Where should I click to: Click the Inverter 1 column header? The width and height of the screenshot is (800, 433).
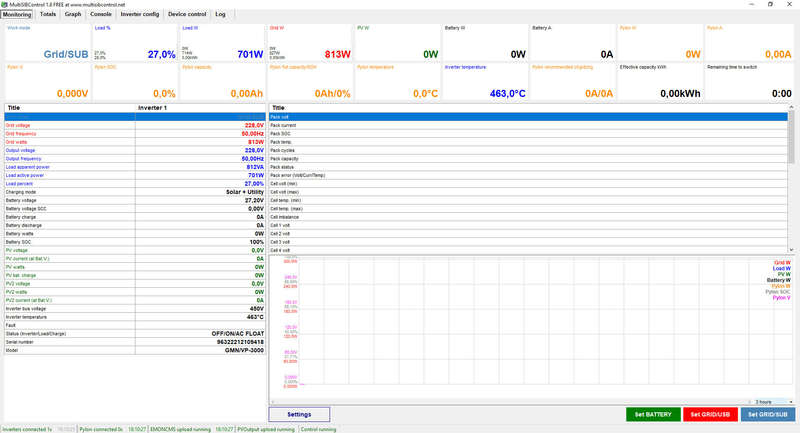coord(201,108)
